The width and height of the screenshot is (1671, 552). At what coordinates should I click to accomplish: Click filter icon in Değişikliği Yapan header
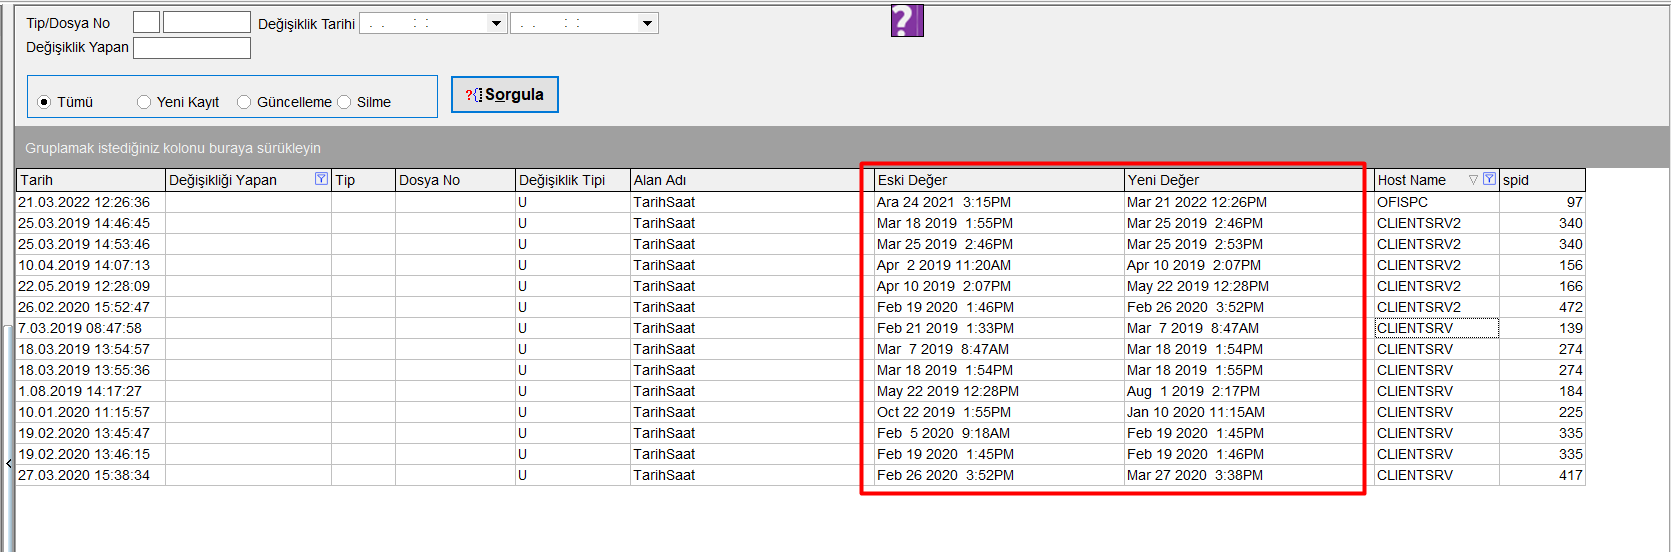[321, 179]
